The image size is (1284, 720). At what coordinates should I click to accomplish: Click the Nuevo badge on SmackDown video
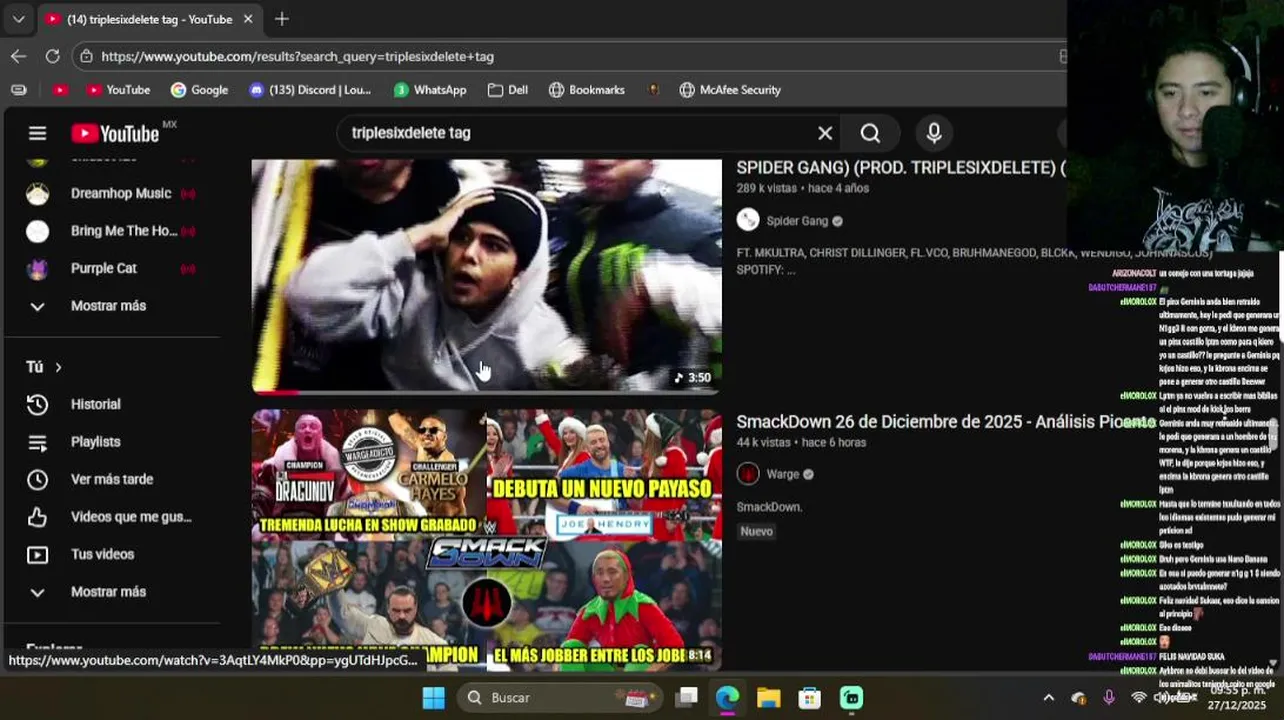(756, 531)
